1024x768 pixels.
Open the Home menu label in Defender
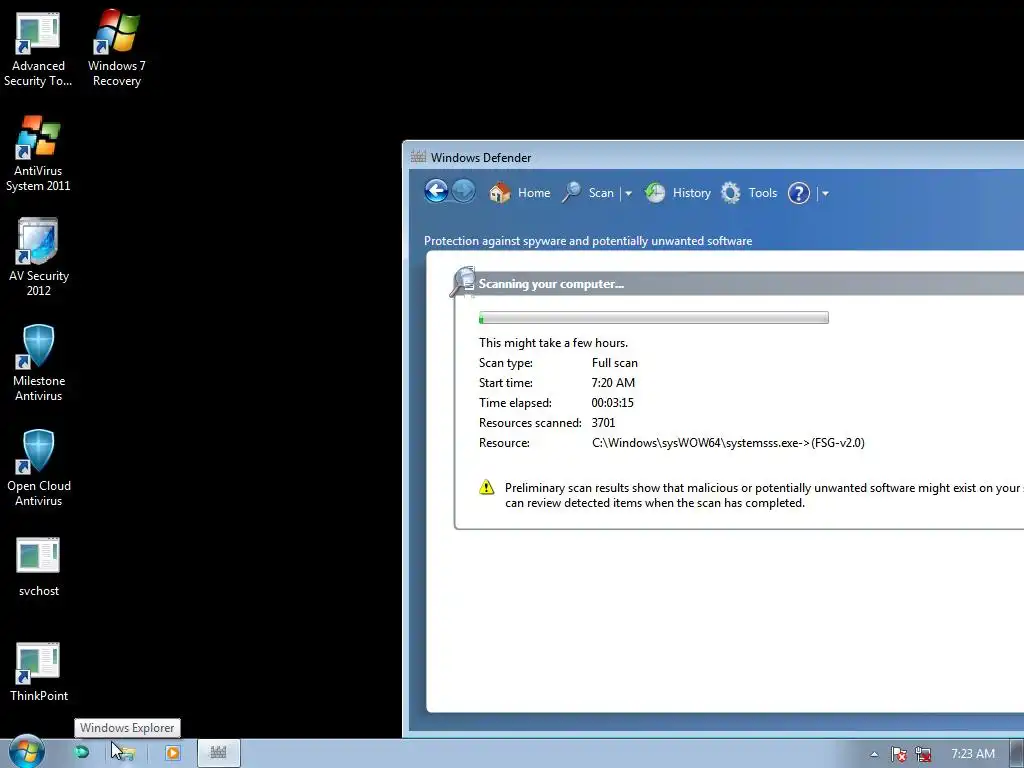point(534,193)
